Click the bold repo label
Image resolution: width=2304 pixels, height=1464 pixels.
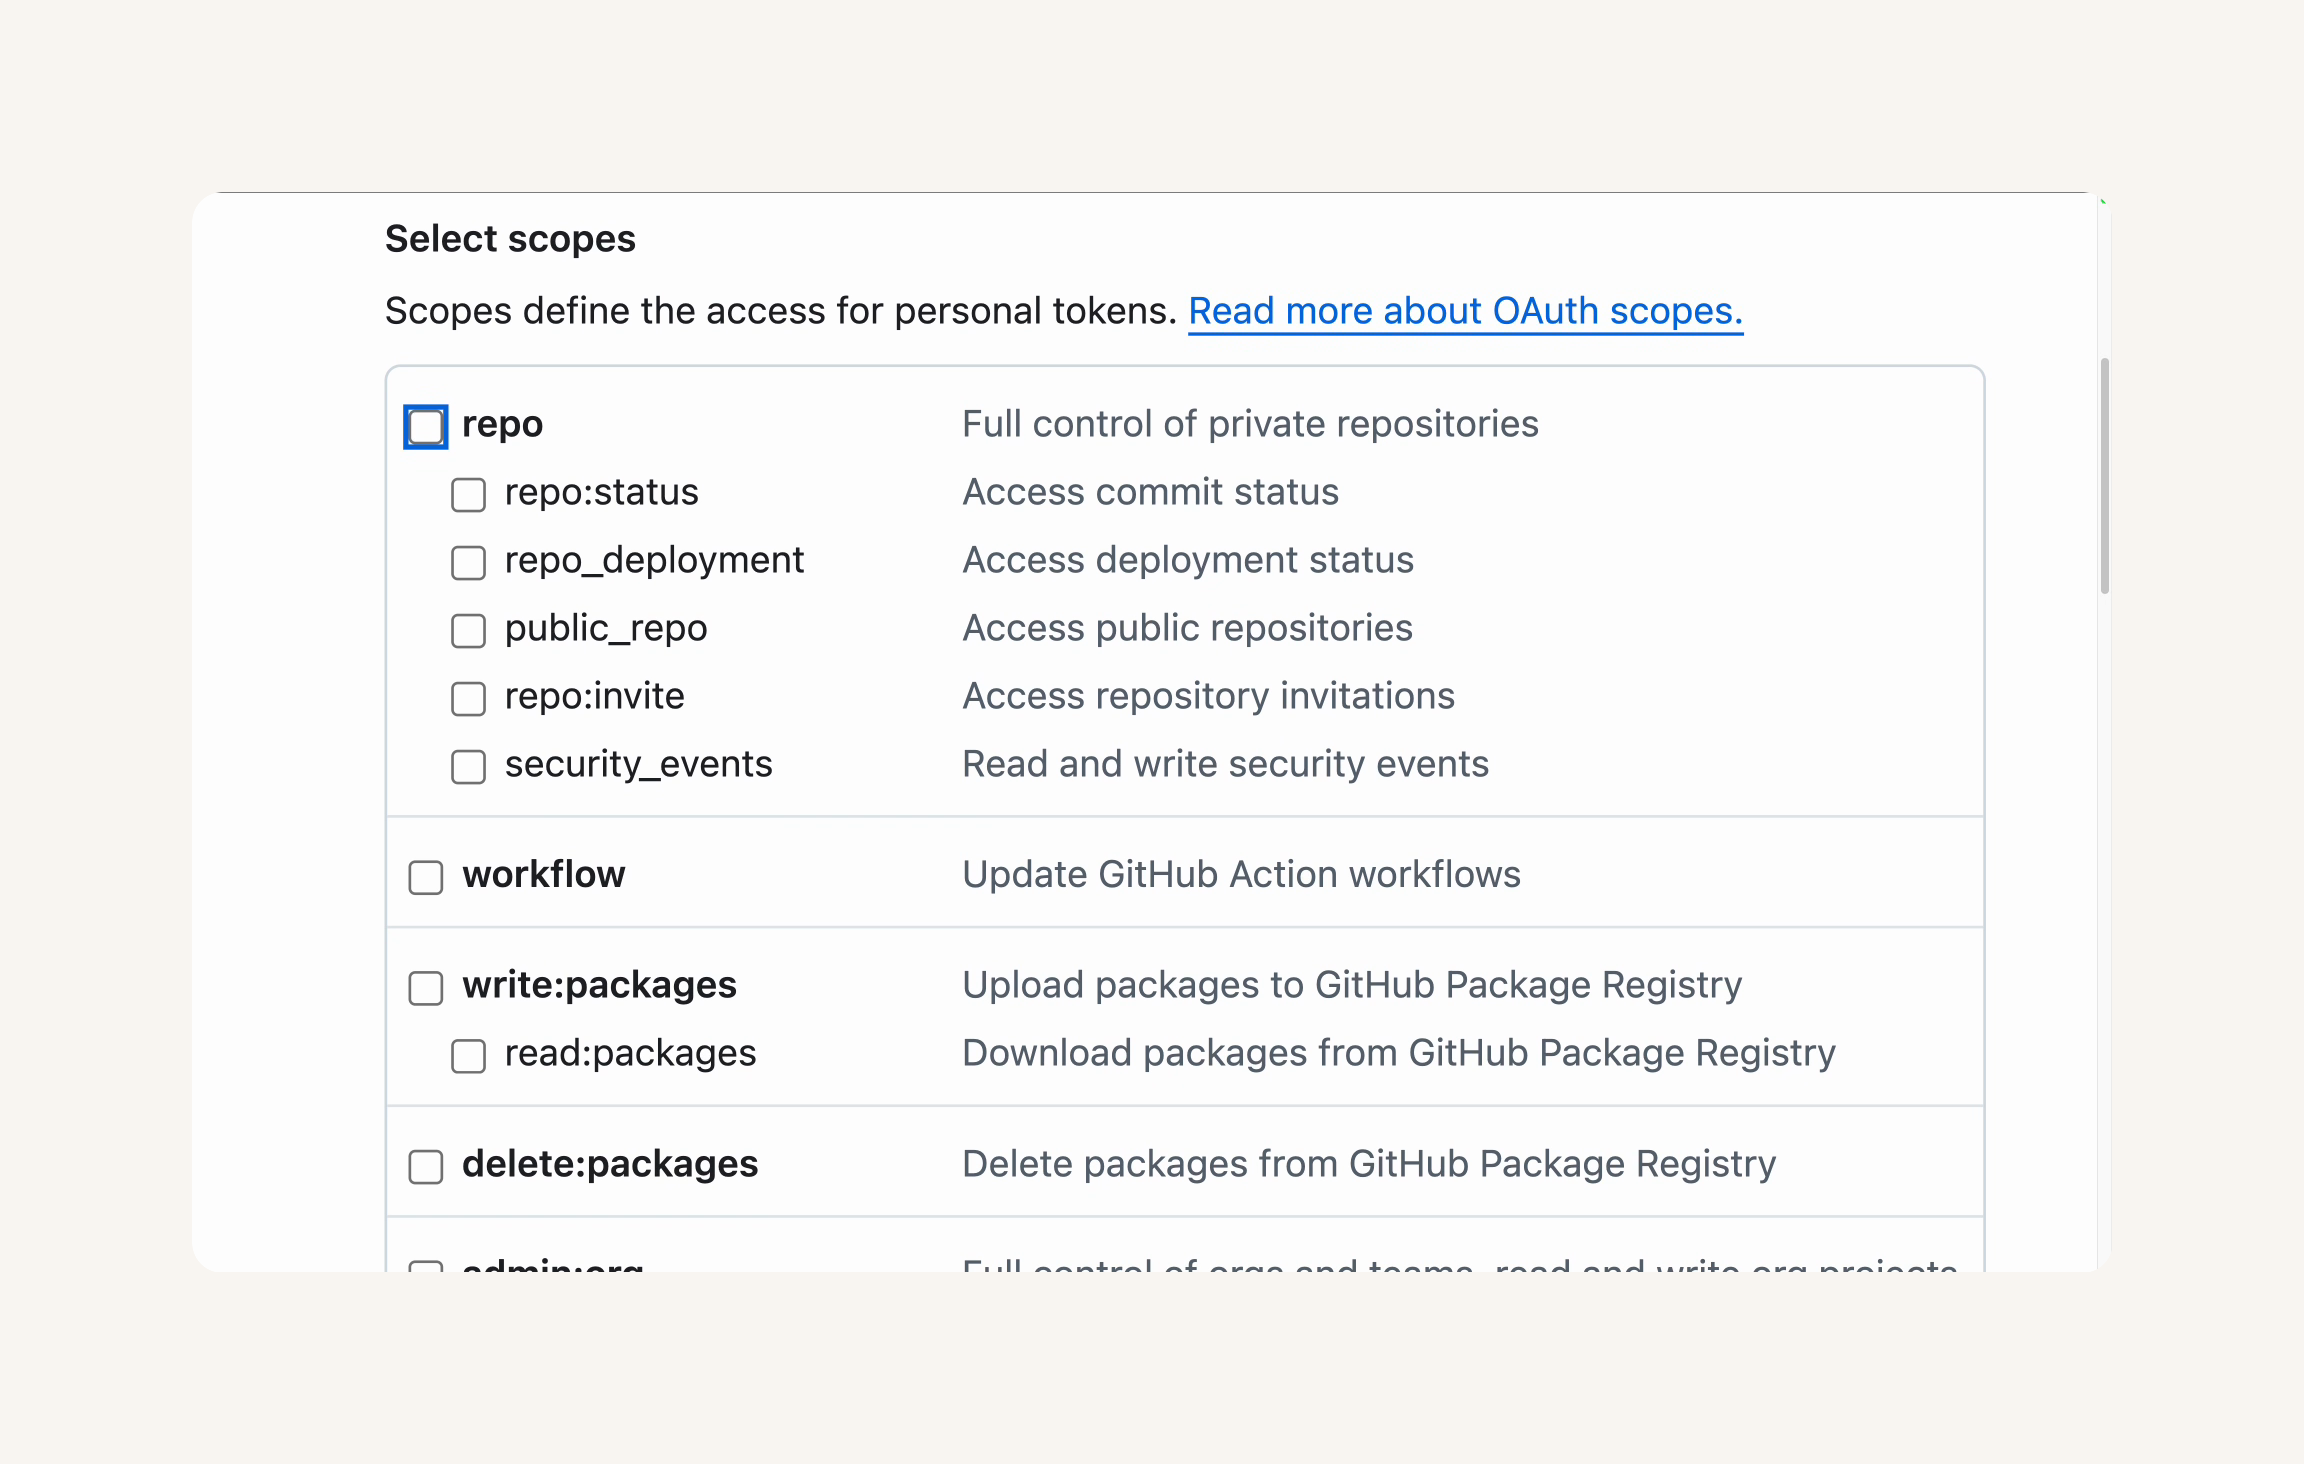502,424
